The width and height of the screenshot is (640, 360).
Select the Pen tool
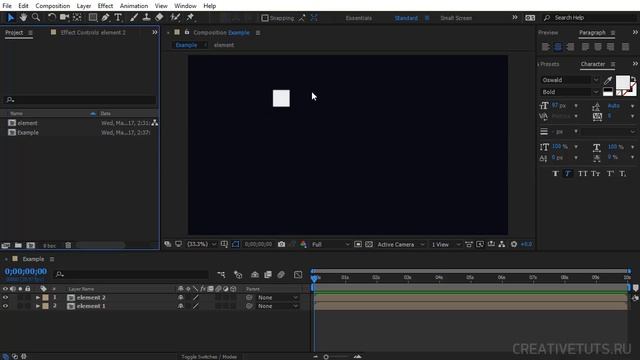click(x=105, y=18)
